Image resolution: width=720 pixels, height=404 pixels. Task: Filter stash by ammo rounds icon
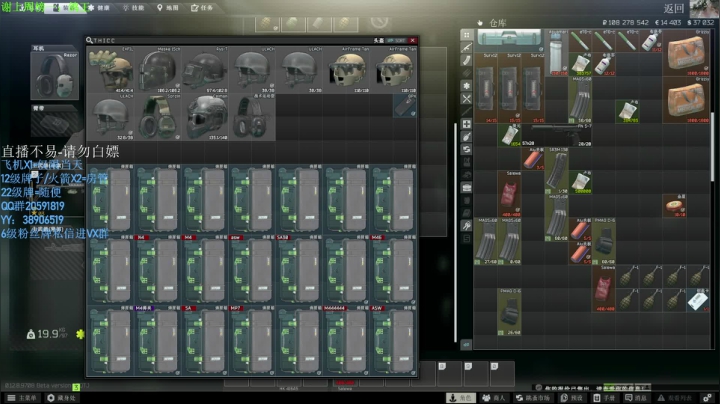pyautogui.click(x=466, y=73)
